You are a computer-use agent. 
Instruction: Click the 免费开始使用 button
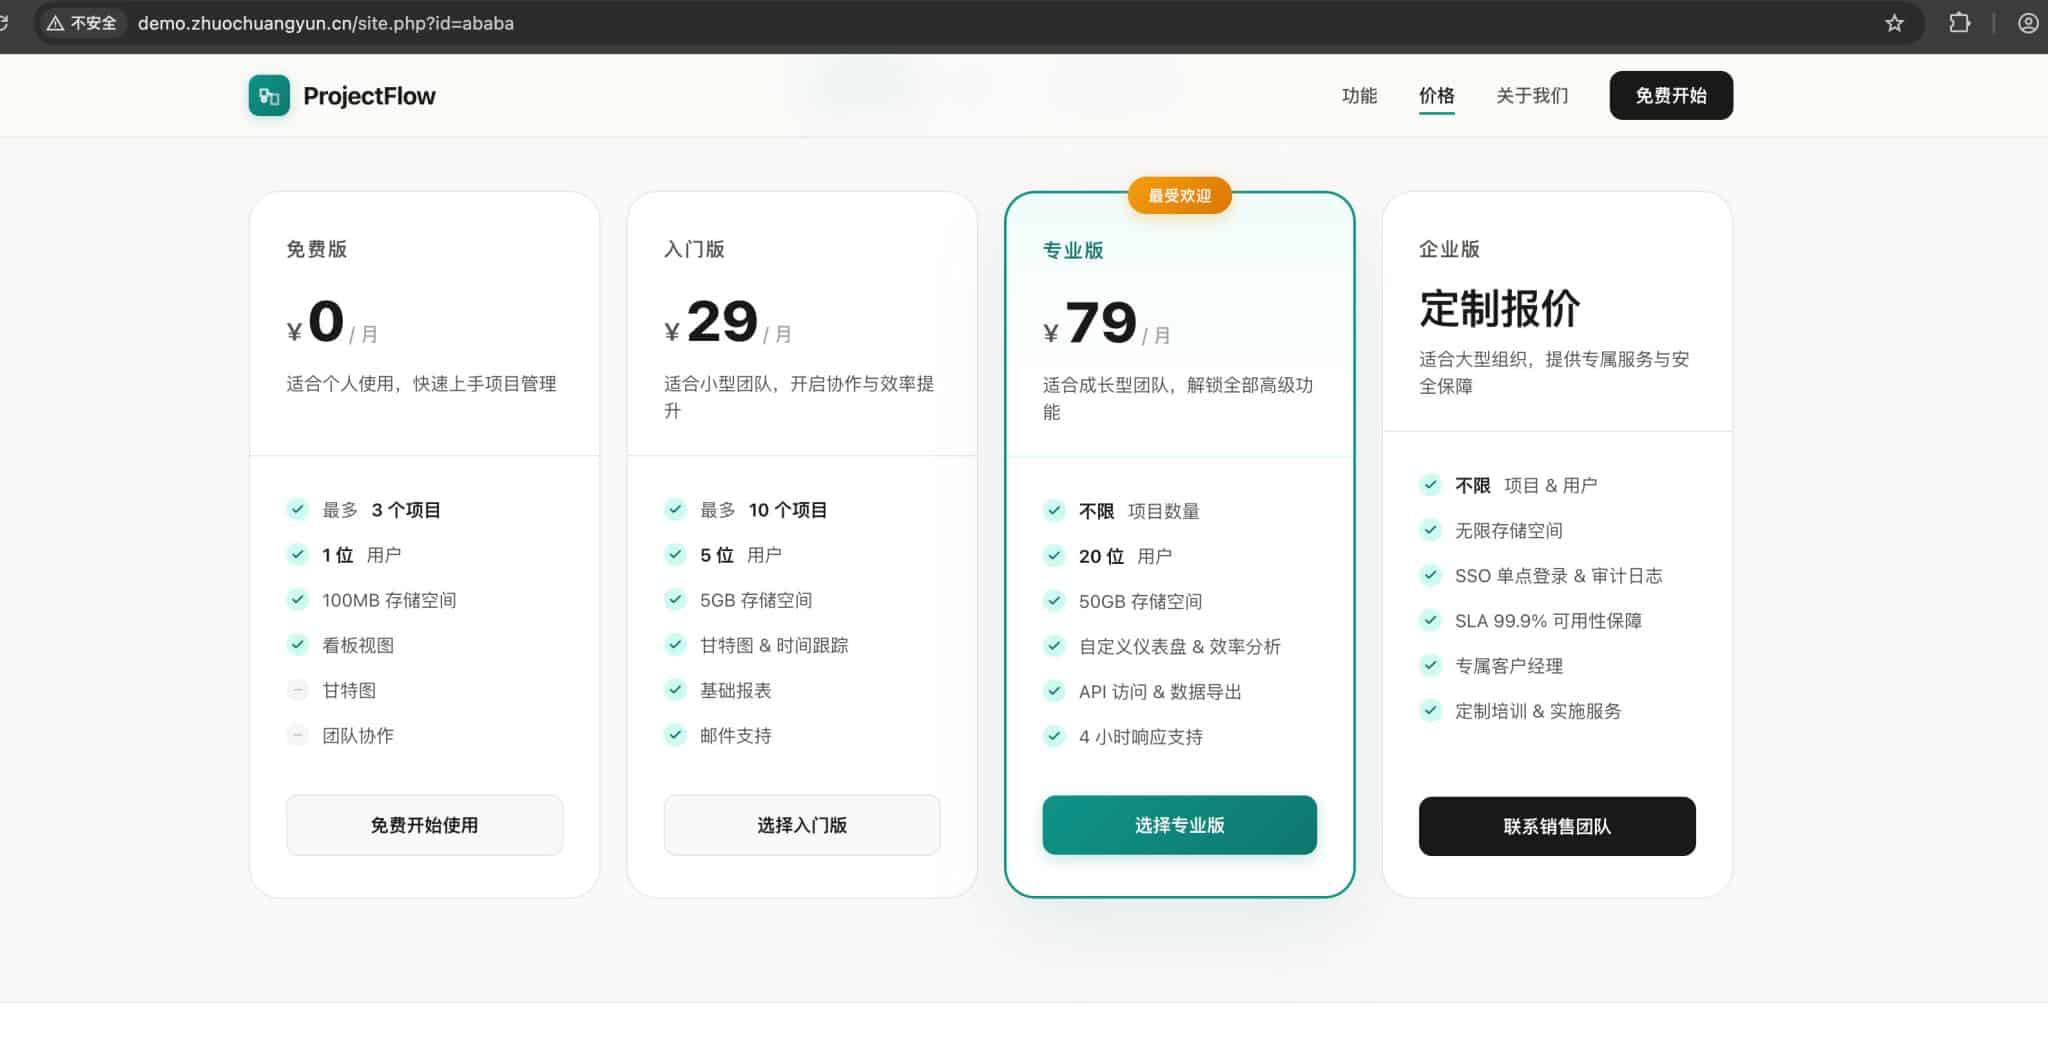424,825
